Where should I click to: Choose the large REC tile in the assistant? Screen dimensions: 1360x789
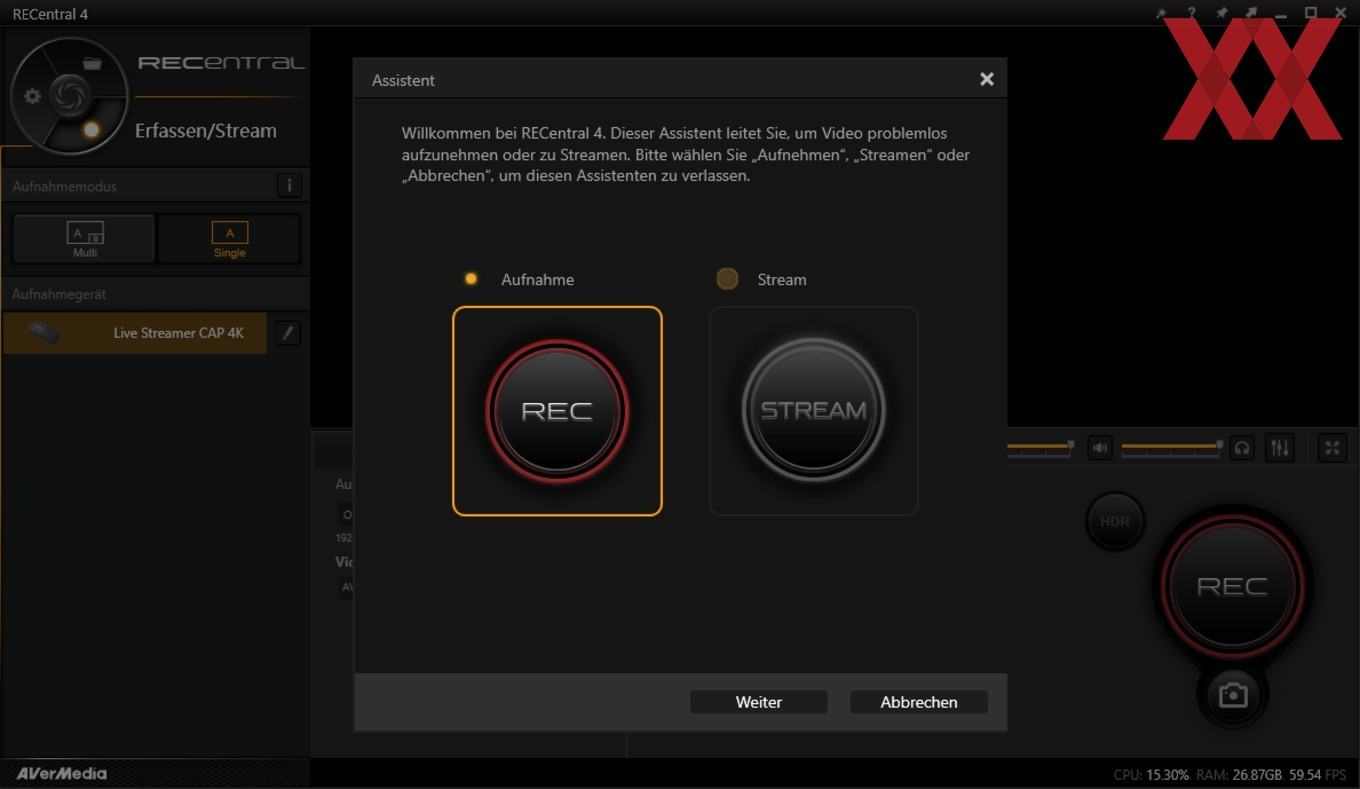[557, 411]
